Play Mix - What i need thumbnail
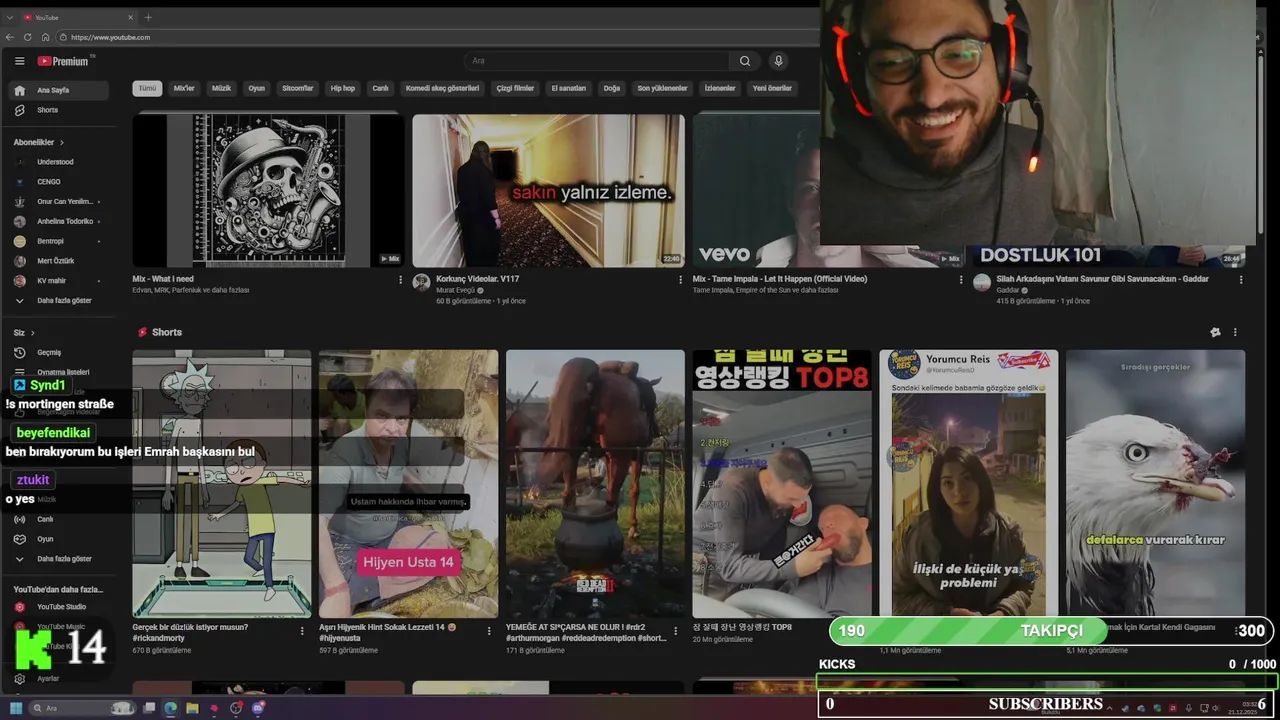 268,190
